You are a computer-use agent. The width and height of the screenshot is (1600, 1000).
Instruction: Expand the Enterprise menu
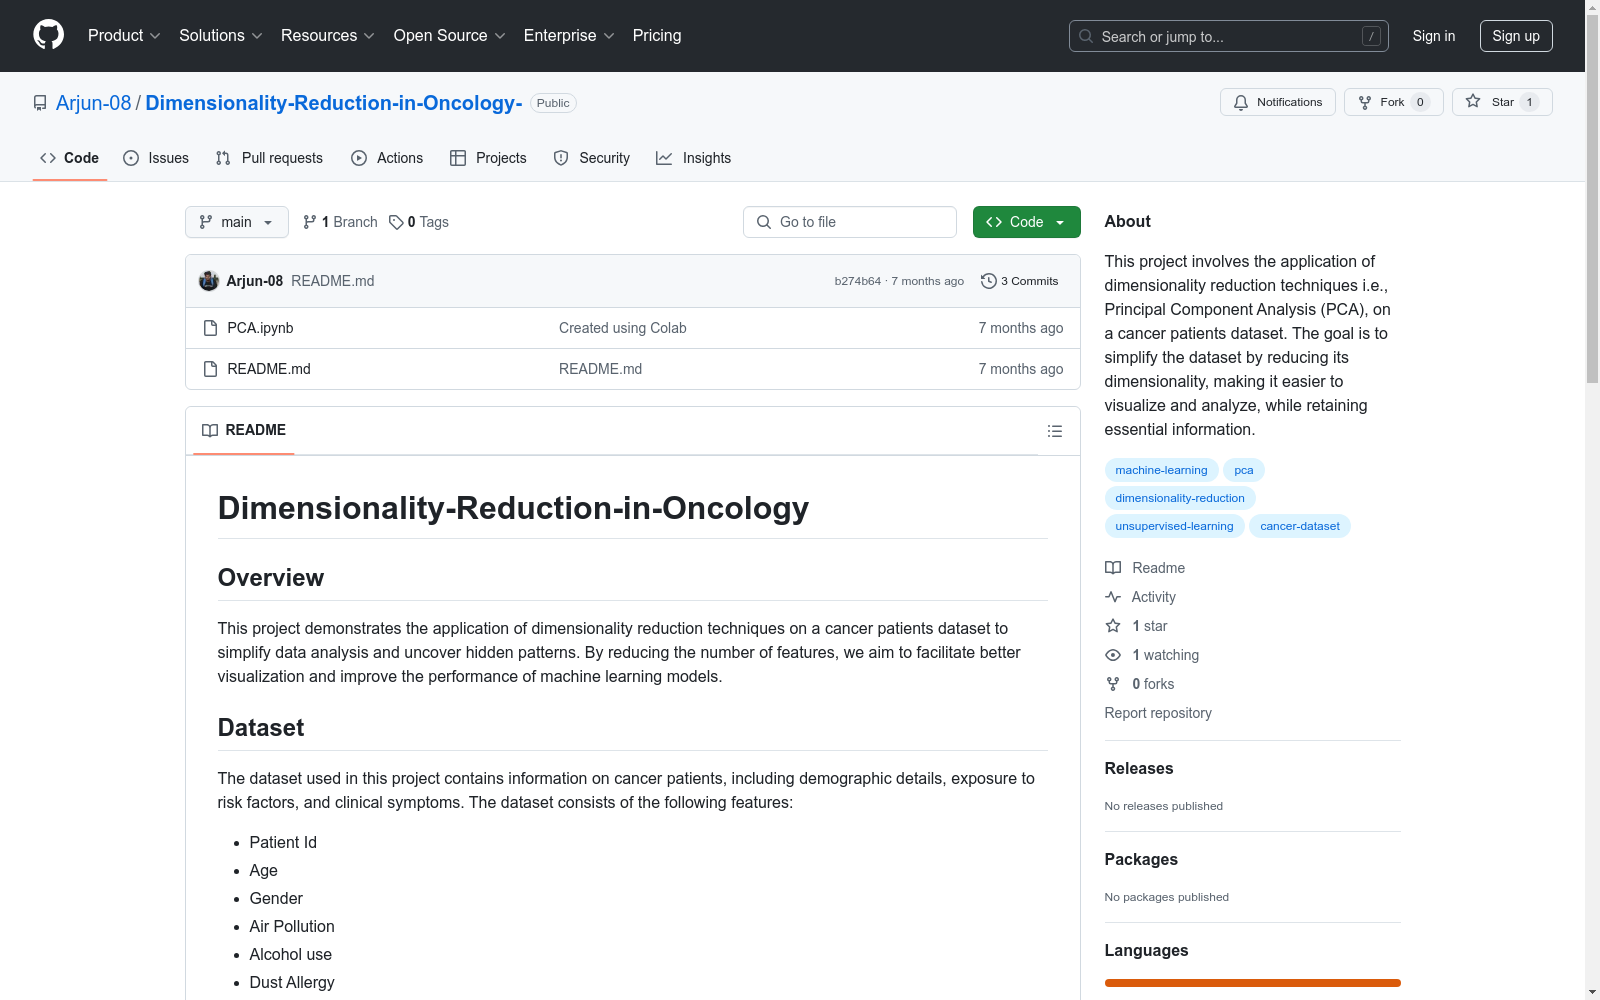tap(569, 35)
